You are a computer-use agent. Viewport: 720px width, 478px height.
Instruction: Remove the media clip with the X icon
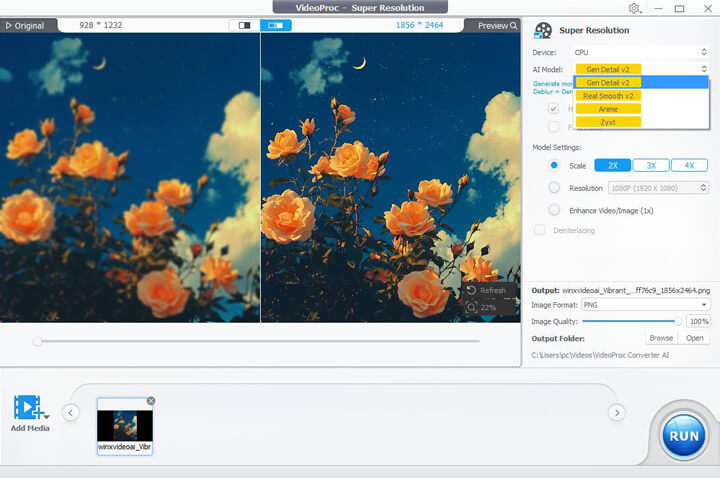pos(151,401)
